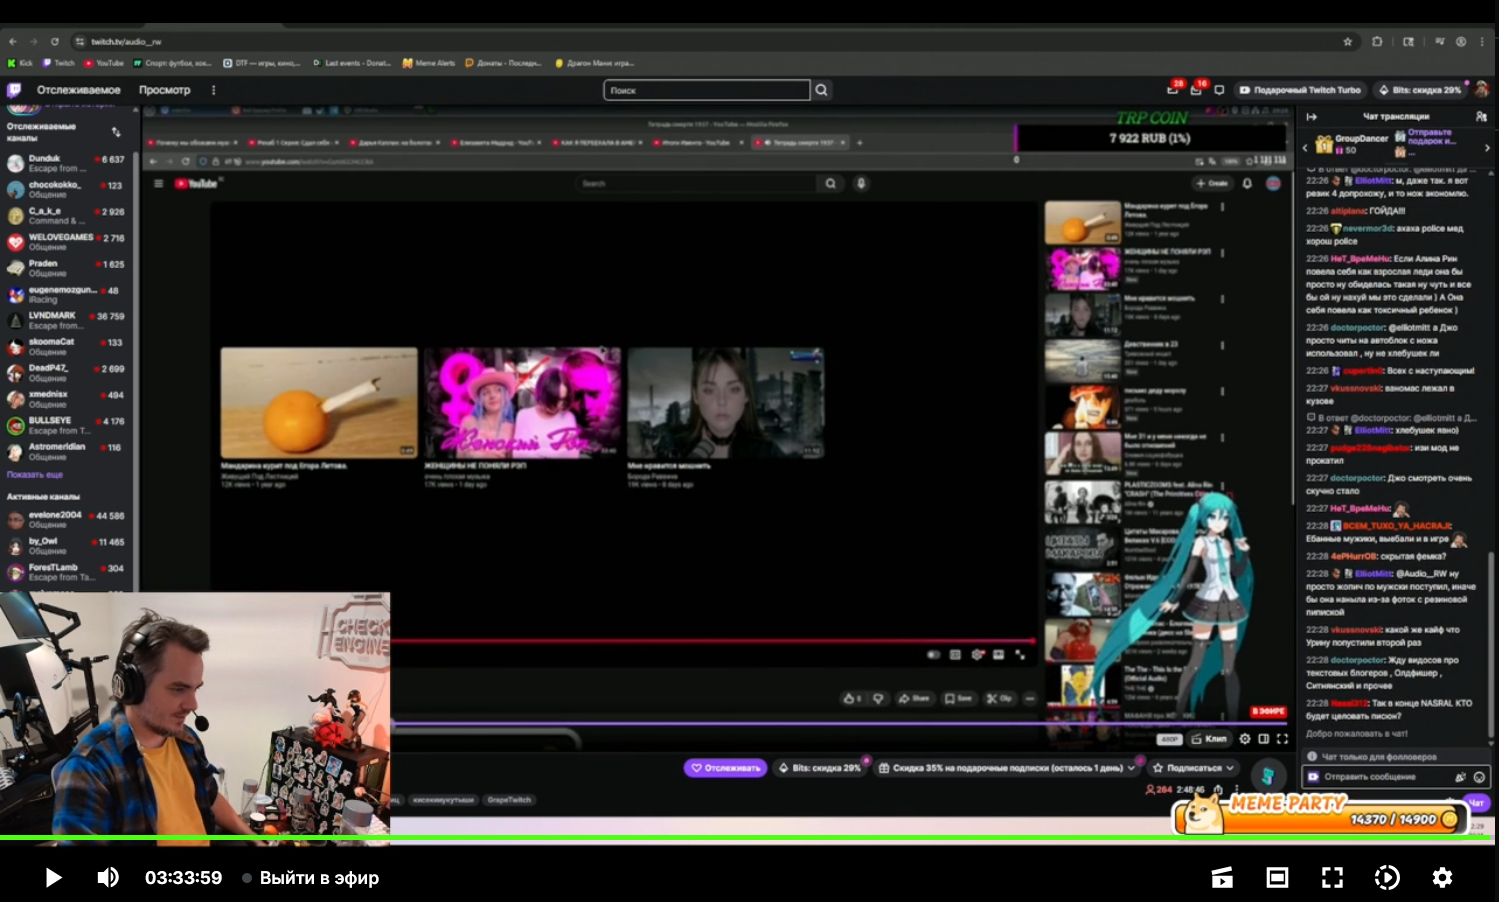Toggle YouTube autoplay switch
Image resolution: width=1499 pixels, height=902 pixels.
(933, 655)
